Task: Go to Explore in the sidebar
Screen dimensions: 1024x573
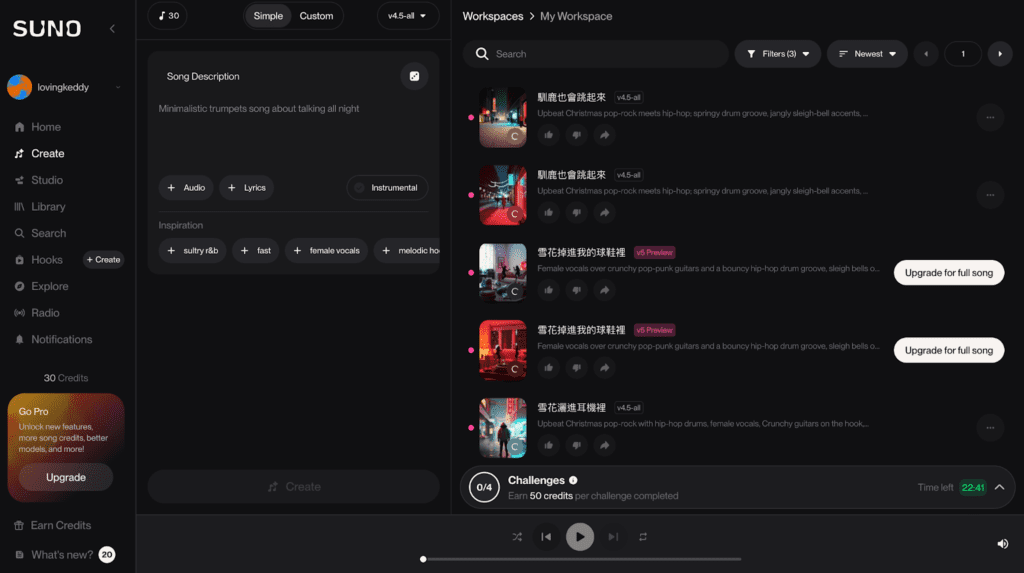Action: [49, 286]
